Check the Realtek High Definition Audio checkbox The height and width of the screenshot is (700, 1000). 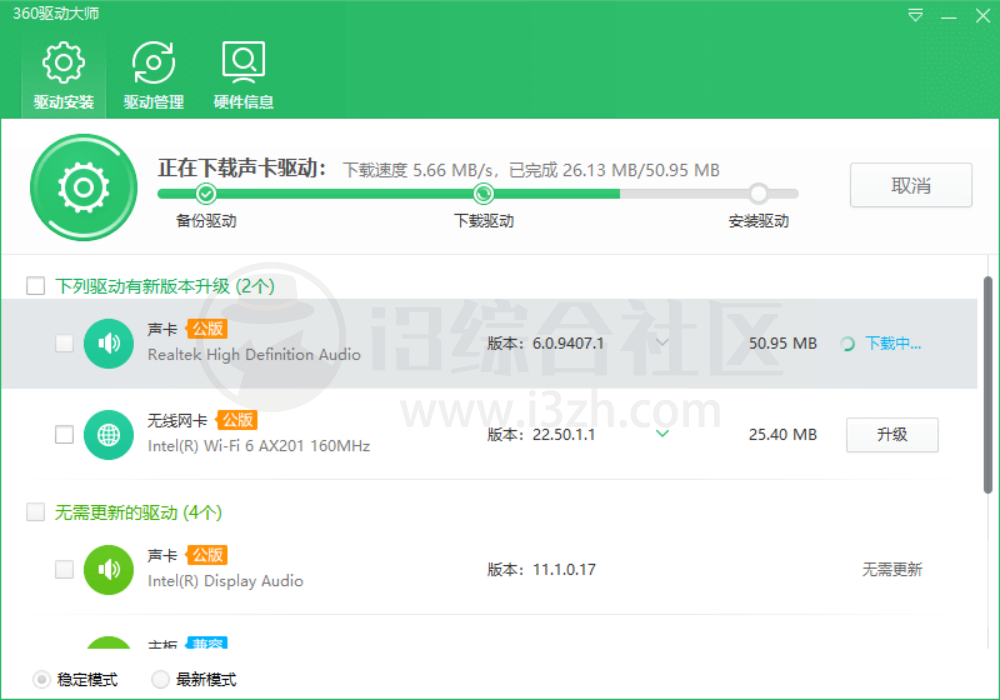pyautogui.click(x=64, y=344)
